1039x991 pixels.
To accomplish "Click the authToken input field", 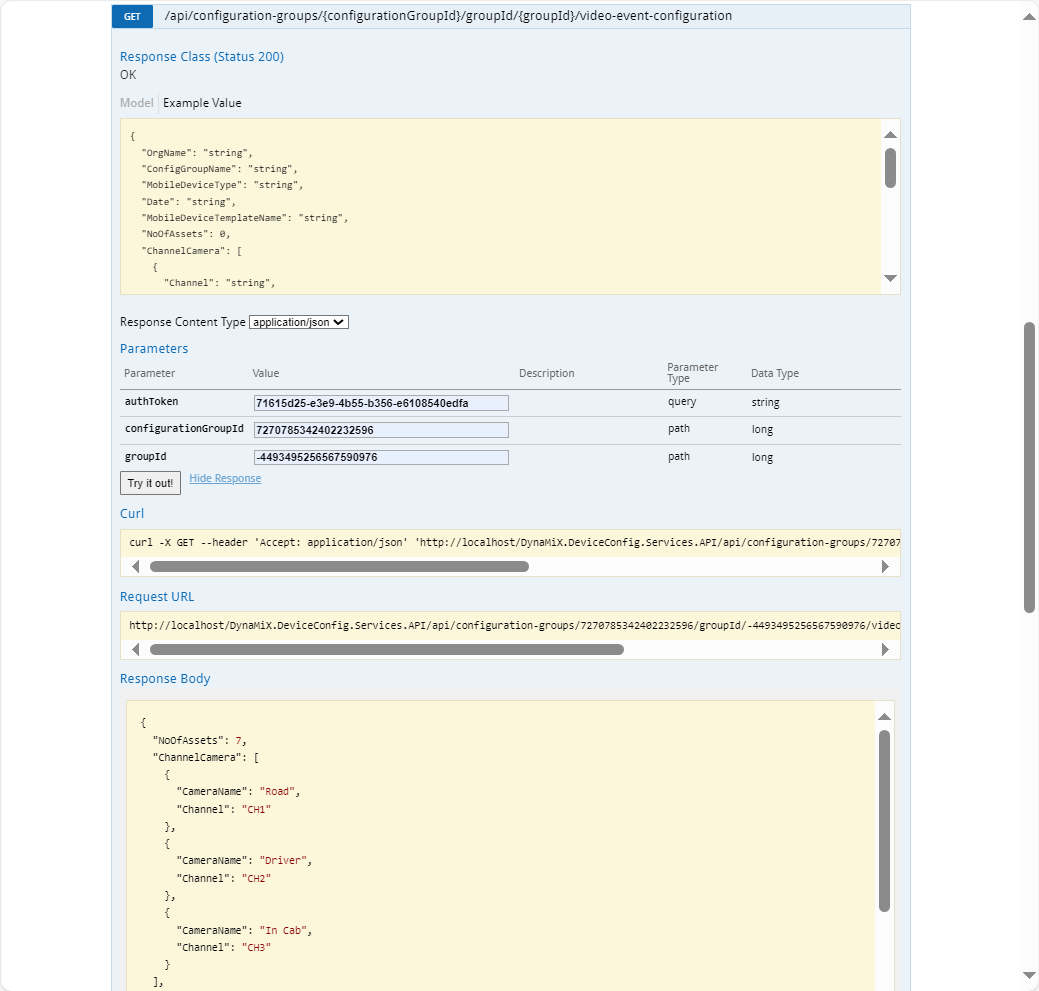I will click(381, 403).
